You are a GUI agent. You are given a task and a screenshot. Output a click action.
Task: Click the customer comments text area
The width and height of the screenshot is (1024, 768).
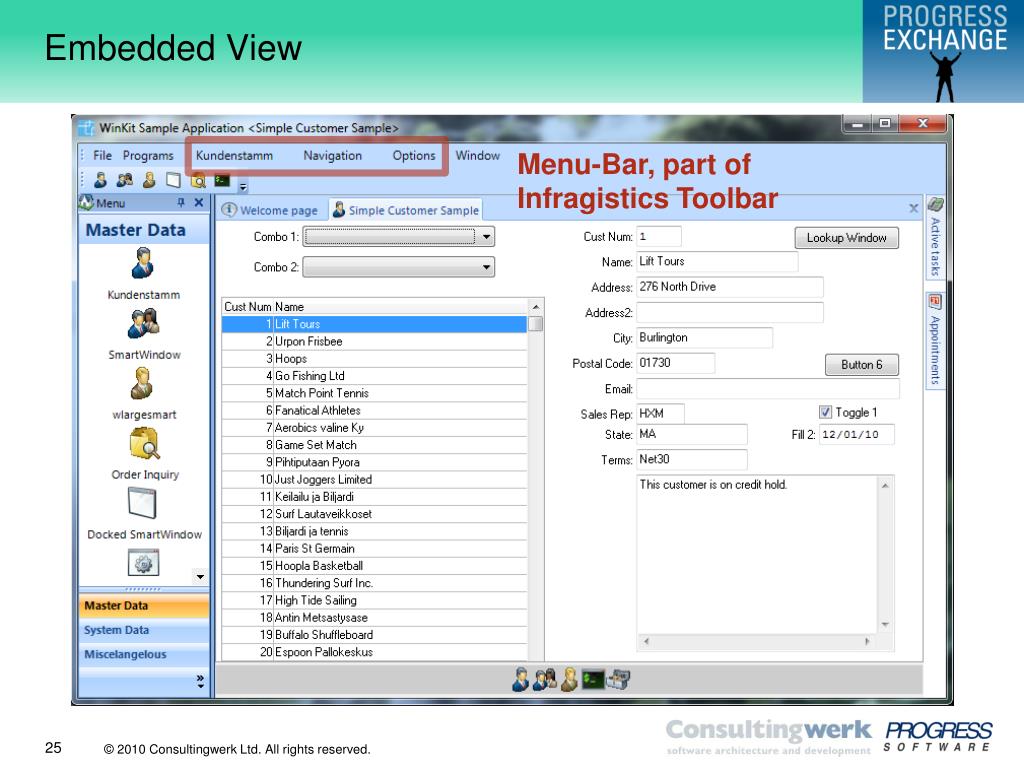coord(758,555)
